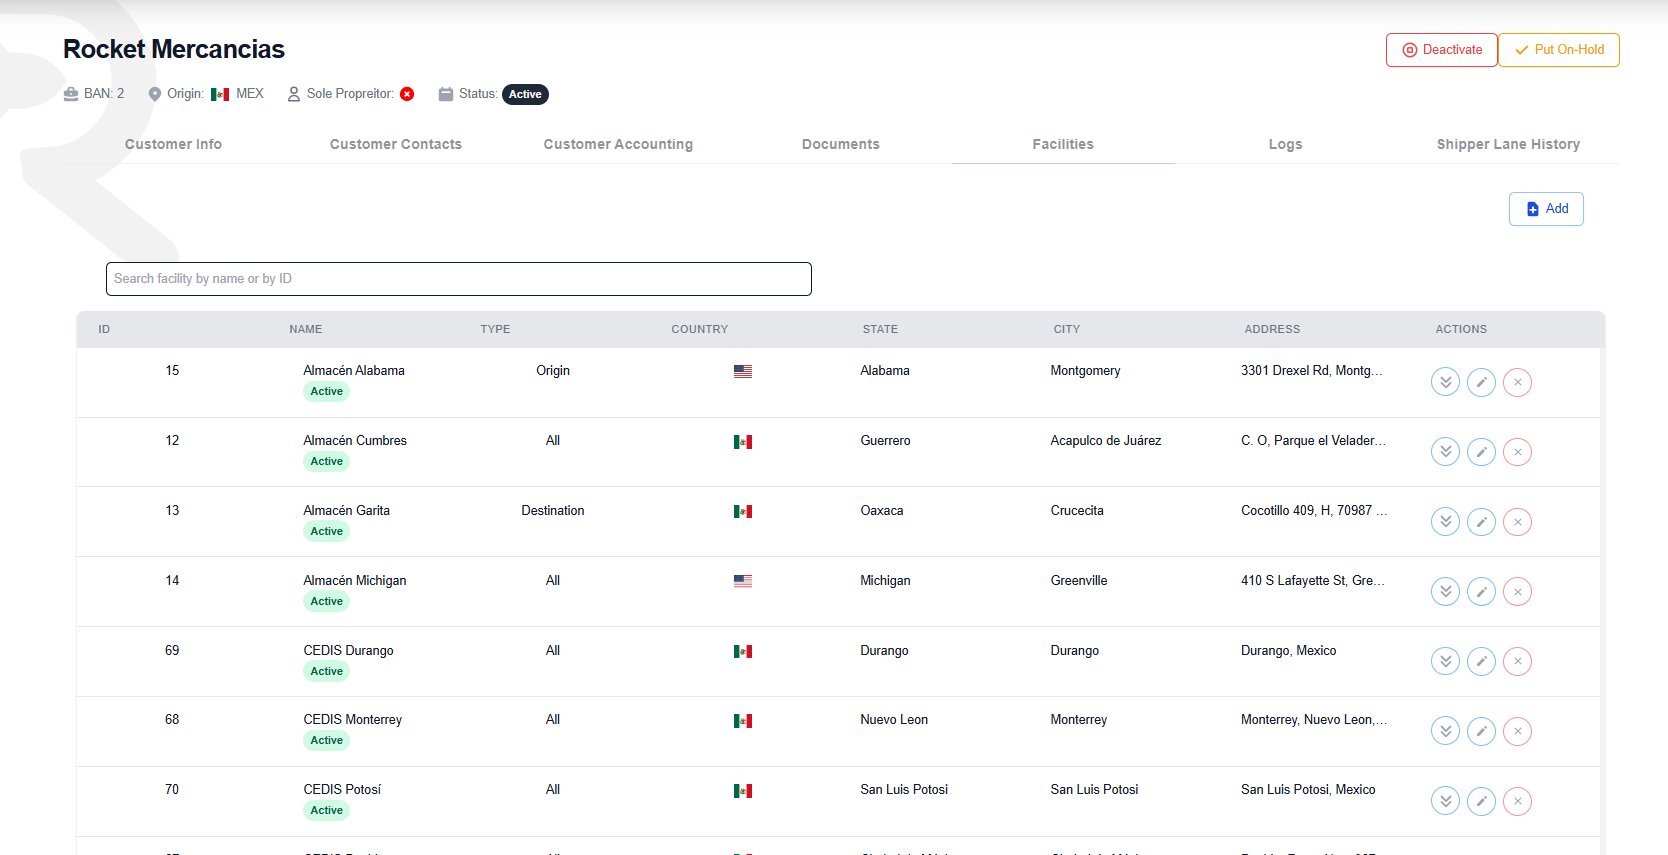This screenshot has width=1668, height=855.
Task: Switch to Customer Contacts tab
Action: (x=396, y=144)
